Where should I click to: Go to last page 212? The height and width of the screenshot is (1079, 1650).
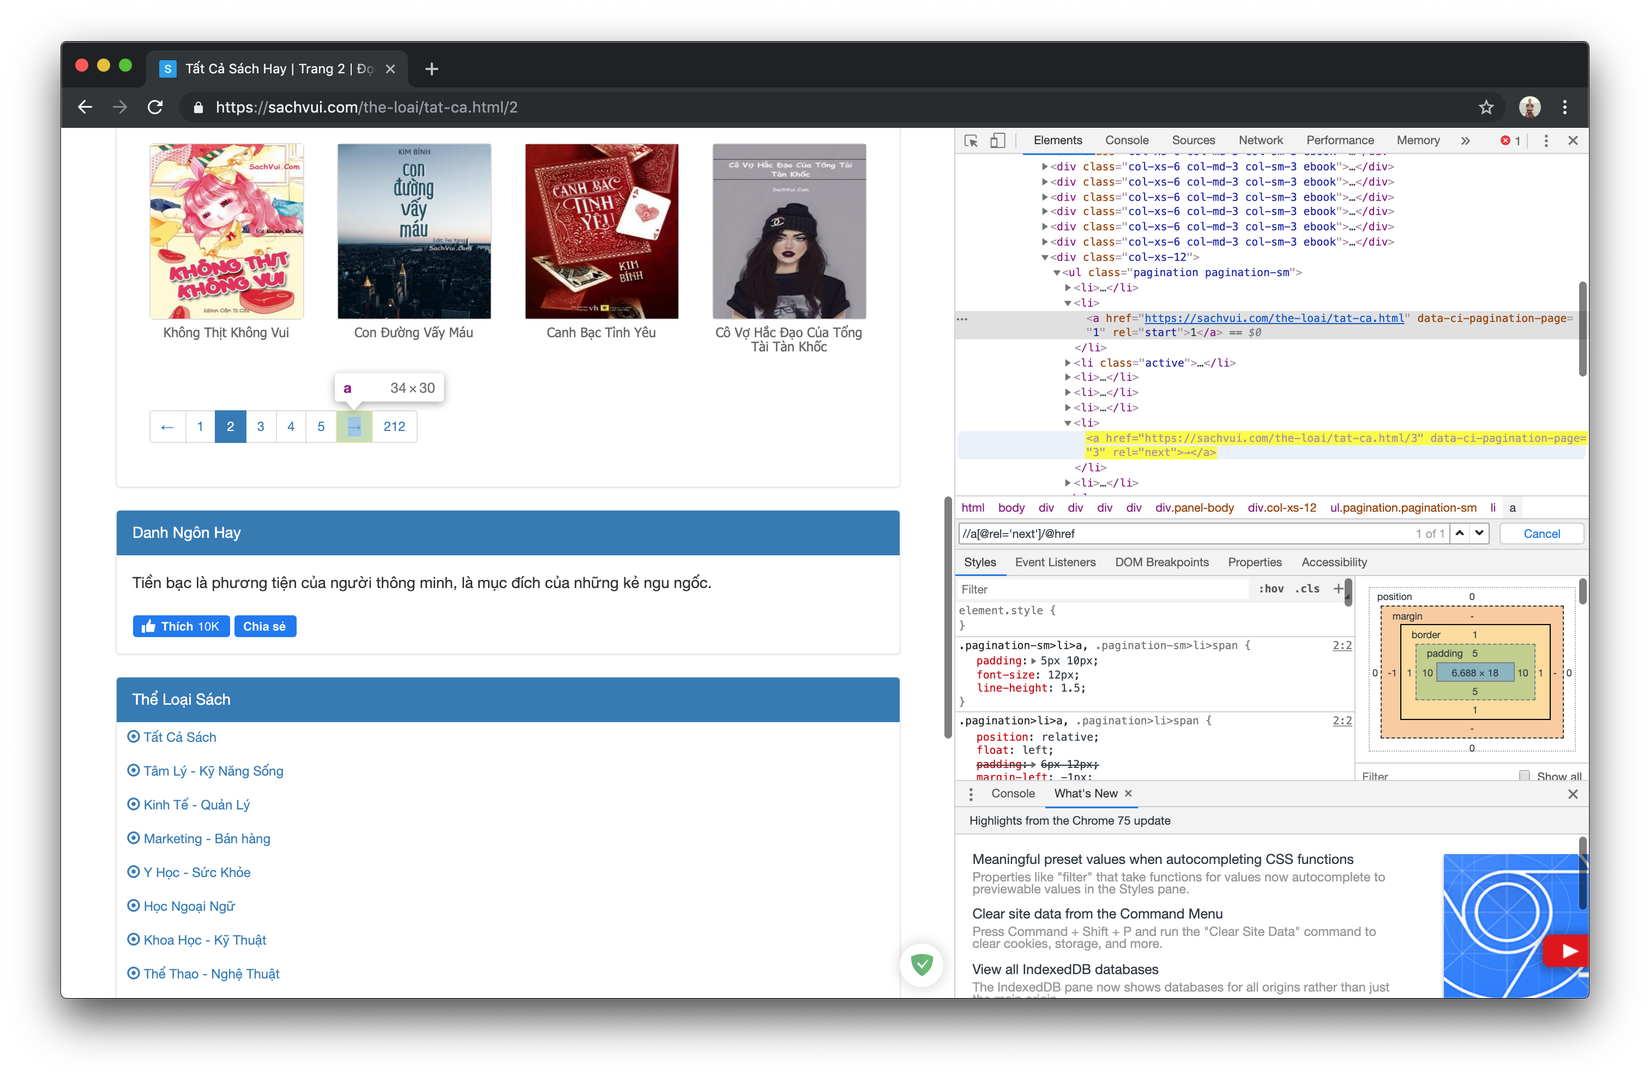coord(394,427)
